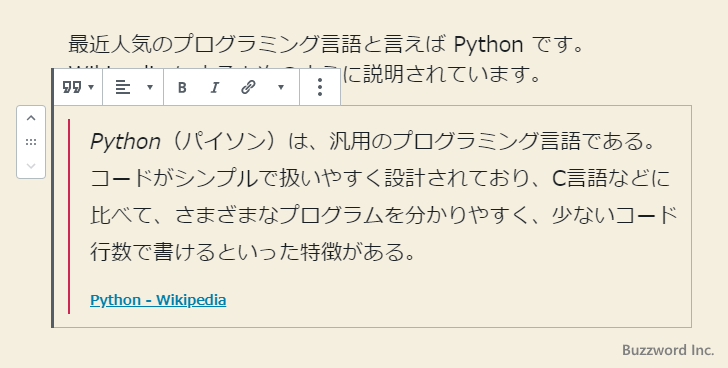Toggle italic formatting

(x=214, y=87)
